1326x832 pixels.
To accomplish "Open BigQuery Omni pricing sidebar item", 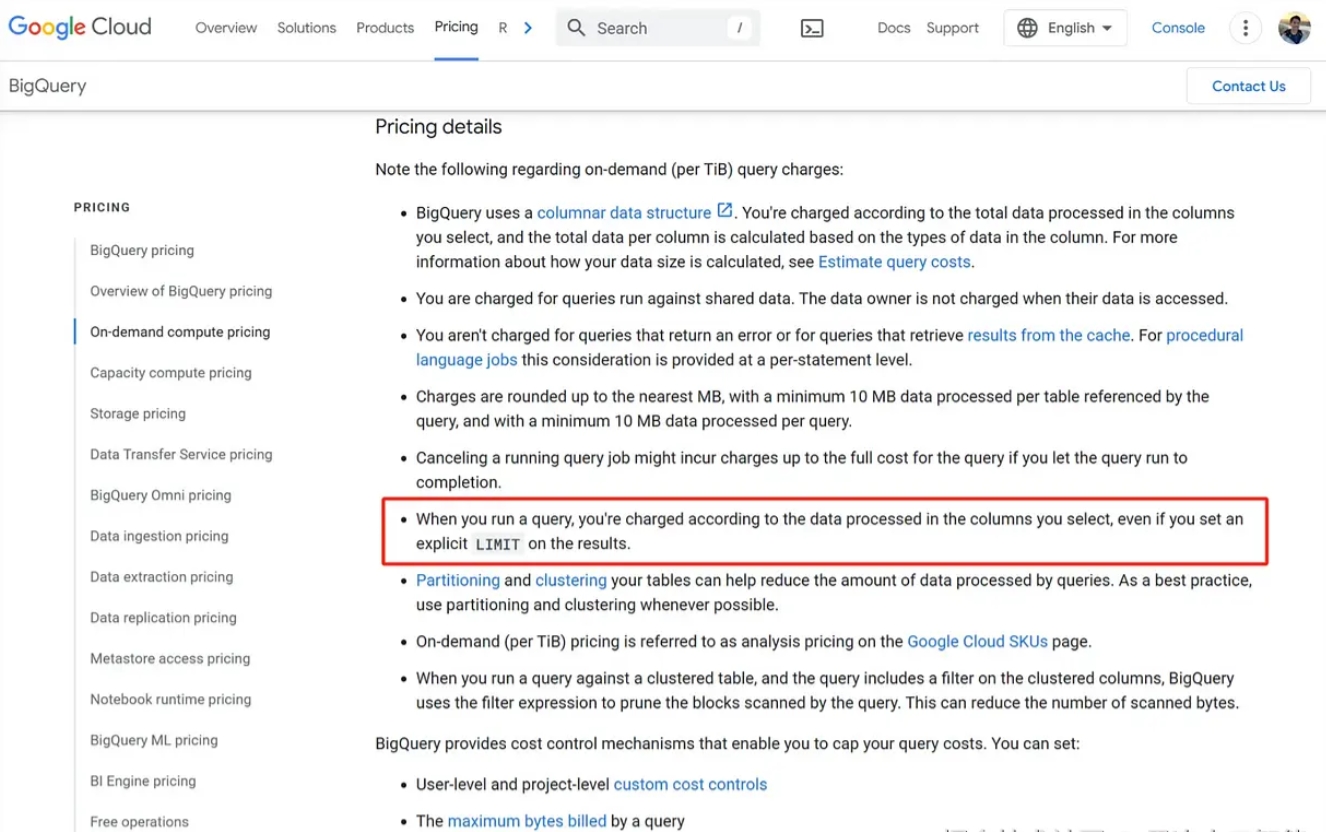I will click(x=160, y=495).
